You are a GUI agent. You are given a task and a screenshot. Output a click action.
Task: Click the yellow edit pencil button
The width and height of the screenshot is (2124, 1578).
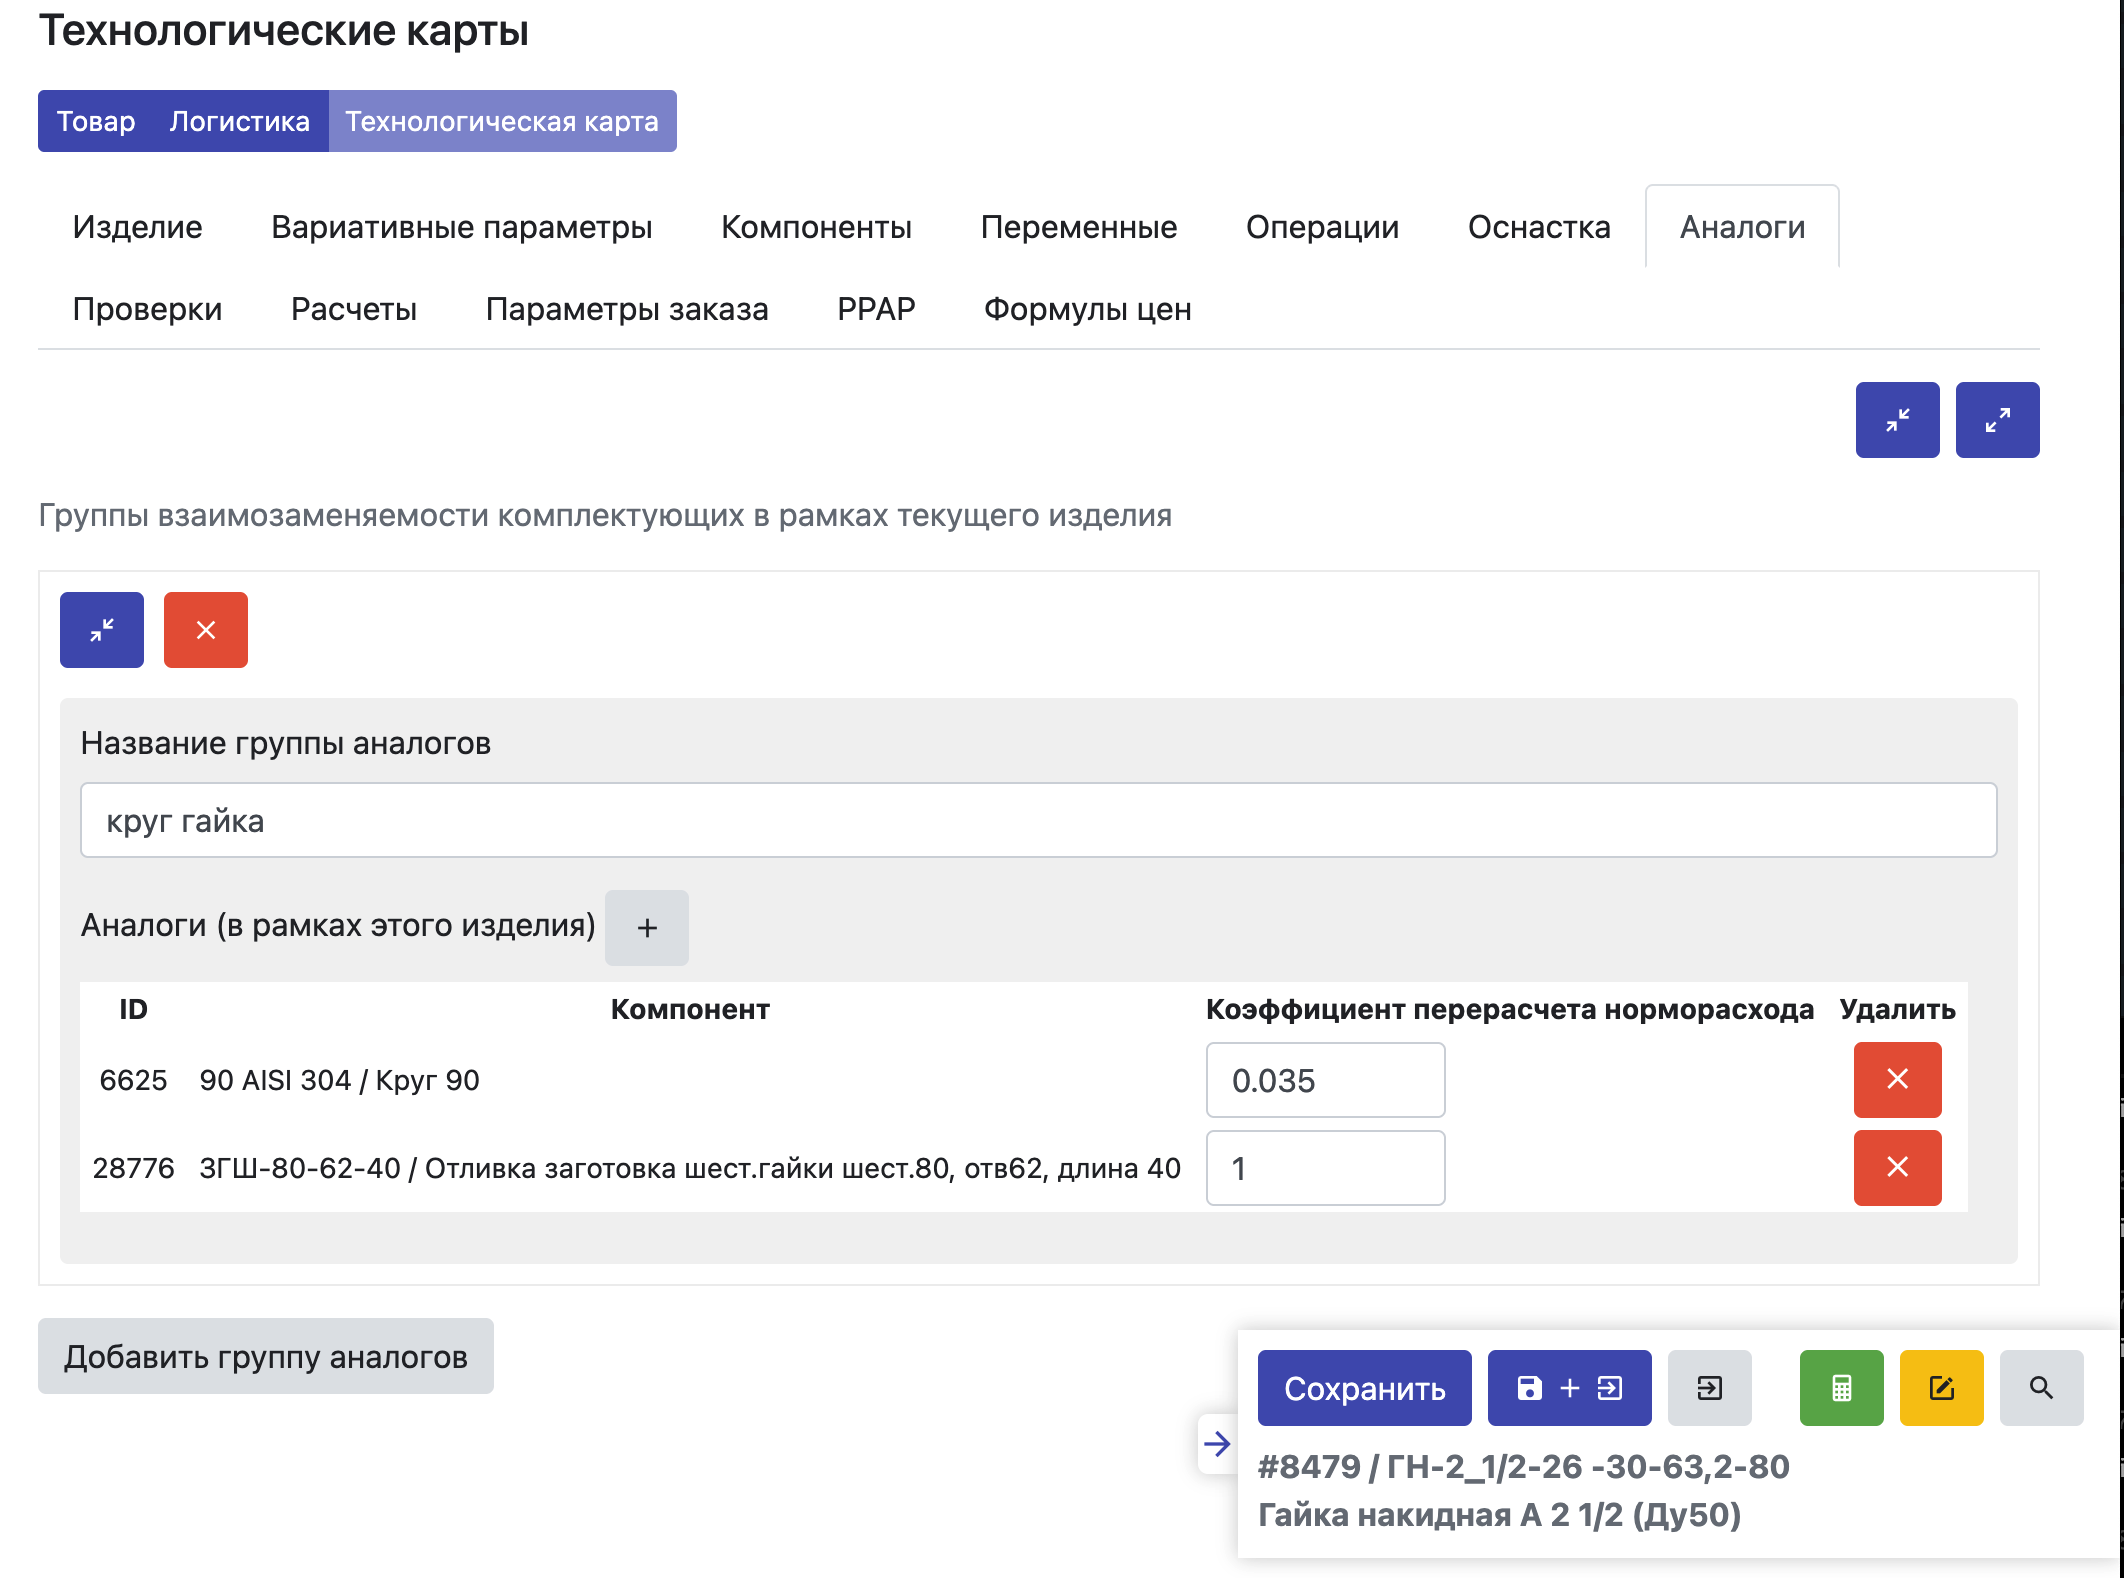coord(1941,1388)
